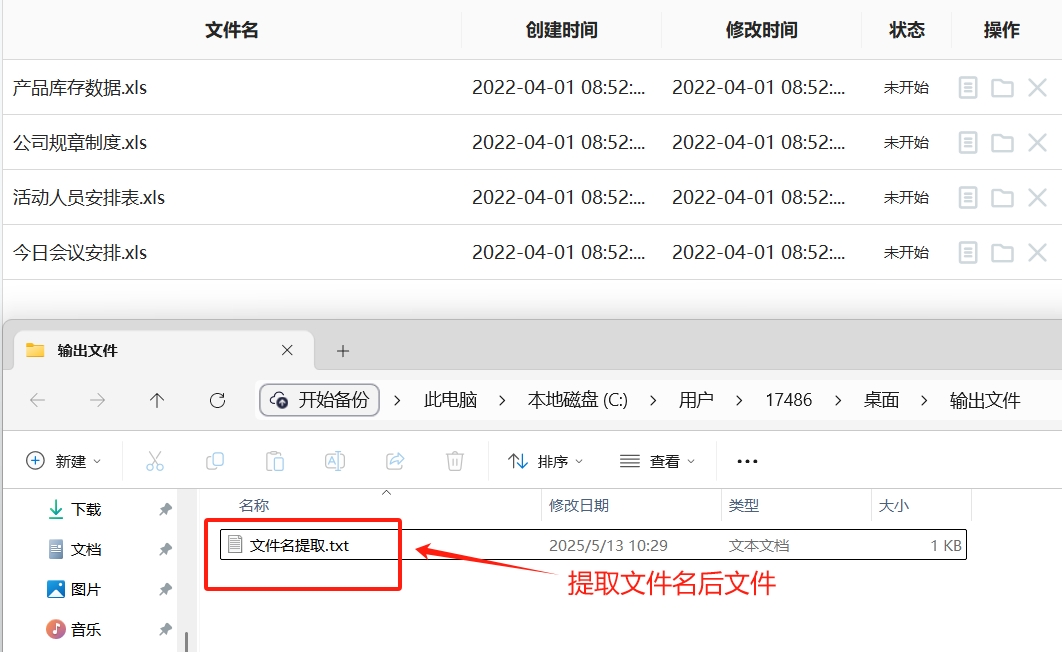Click the Cut scissors icon
Viewport: 1062px width, 652px height.
154,461
